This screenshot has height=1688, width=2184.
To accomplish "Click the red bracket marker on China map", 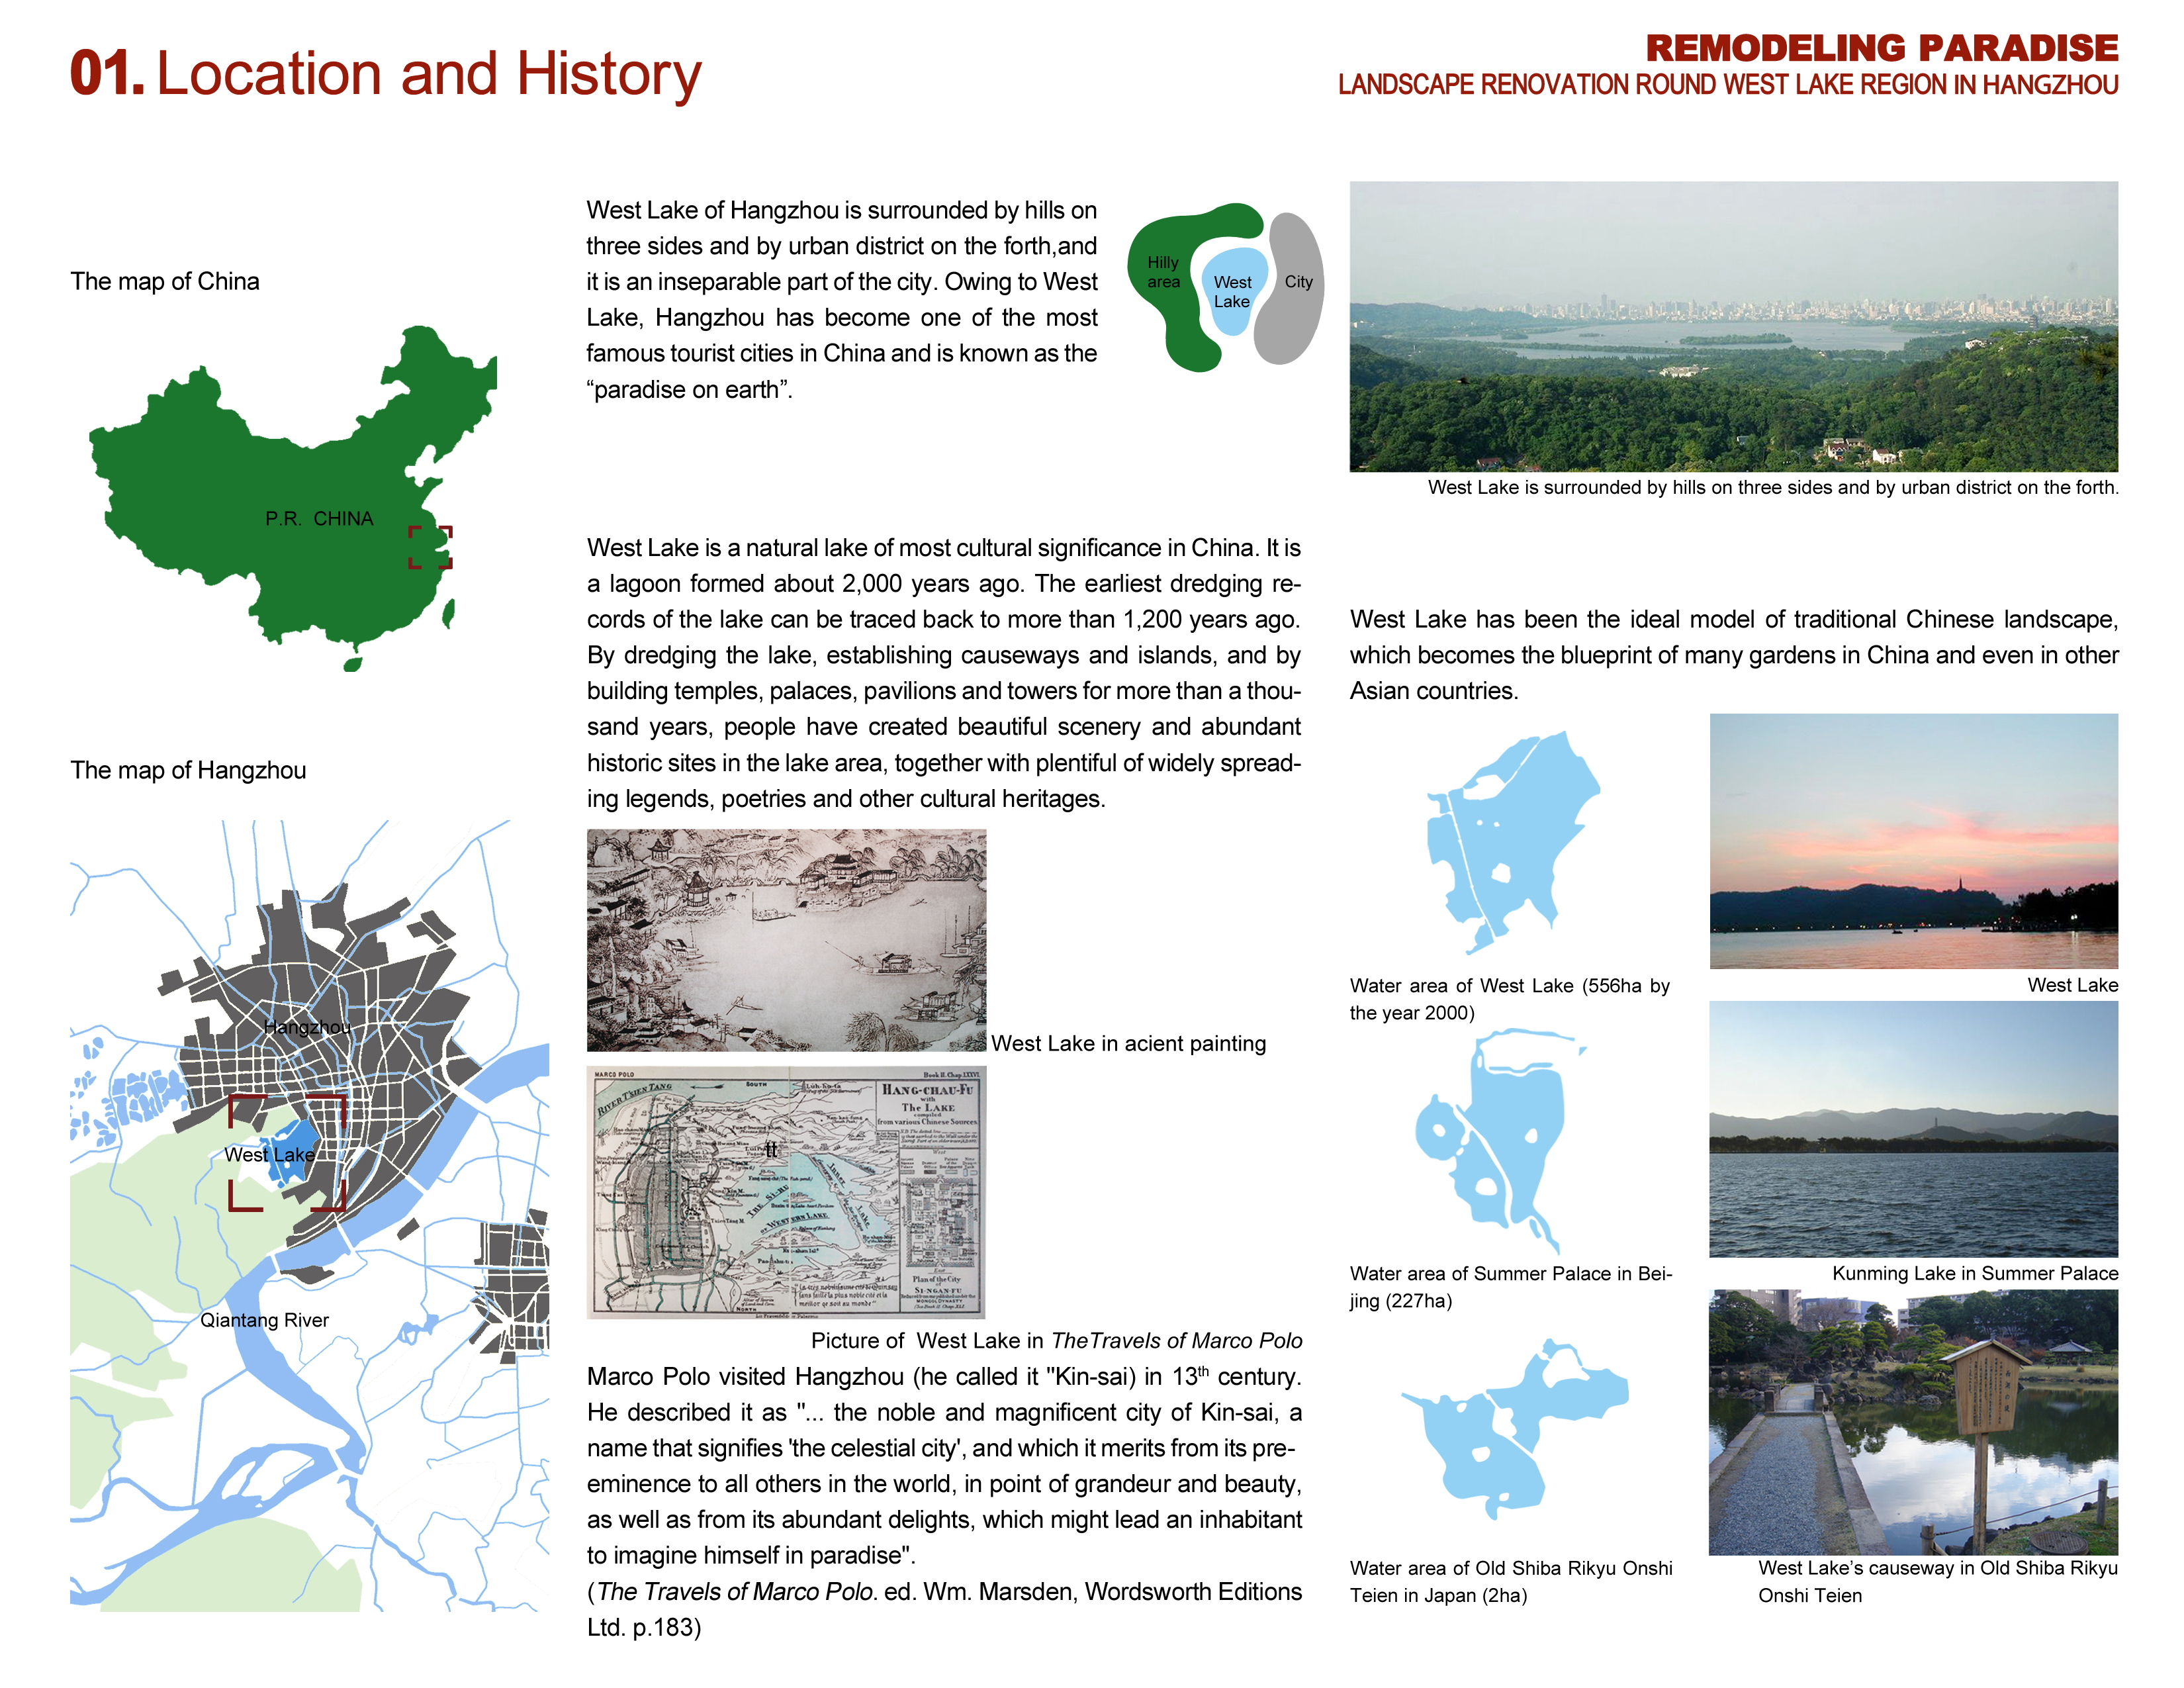I will coord(430,547).
